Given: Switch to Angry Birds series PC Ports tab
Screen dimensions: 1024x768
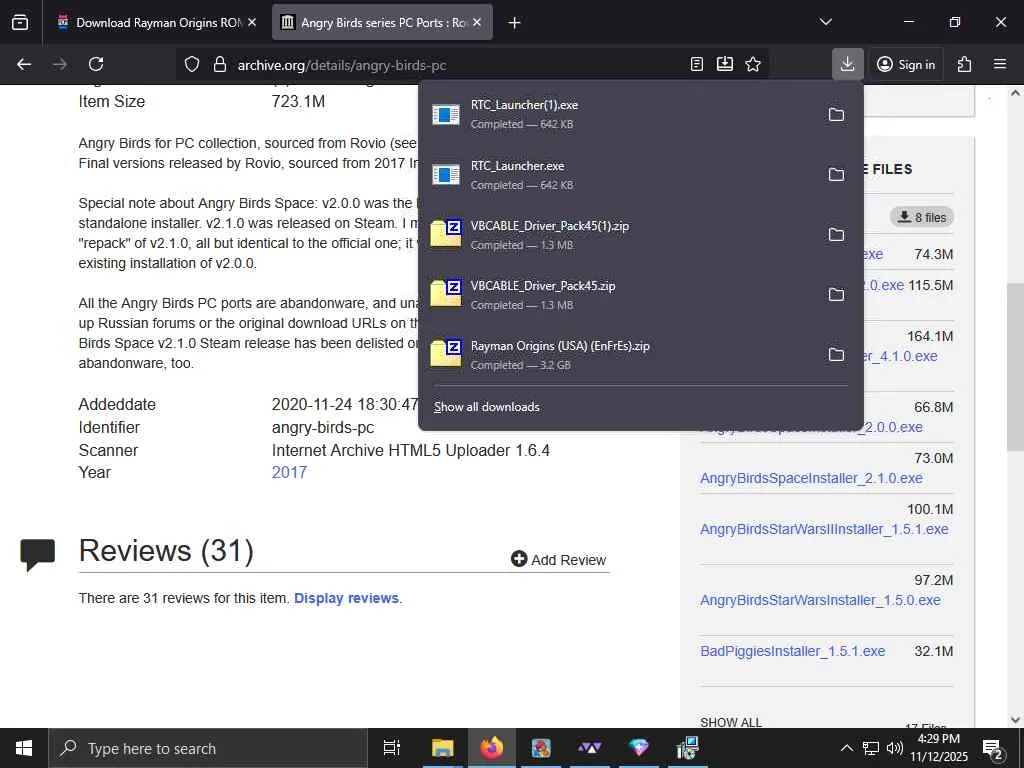Looking at the screenshot, I should coord(382,22).
